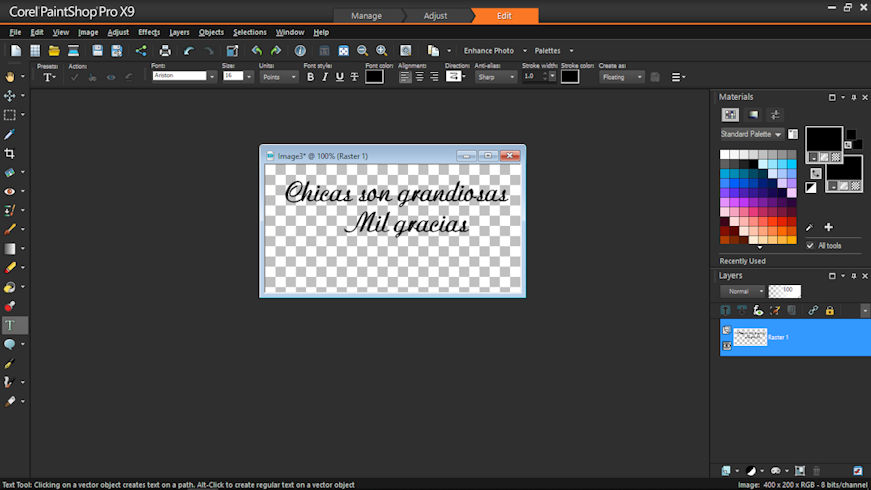The image size is (871, 490).
Task: Click the Link layers chain icon
Action: [813, 311]
